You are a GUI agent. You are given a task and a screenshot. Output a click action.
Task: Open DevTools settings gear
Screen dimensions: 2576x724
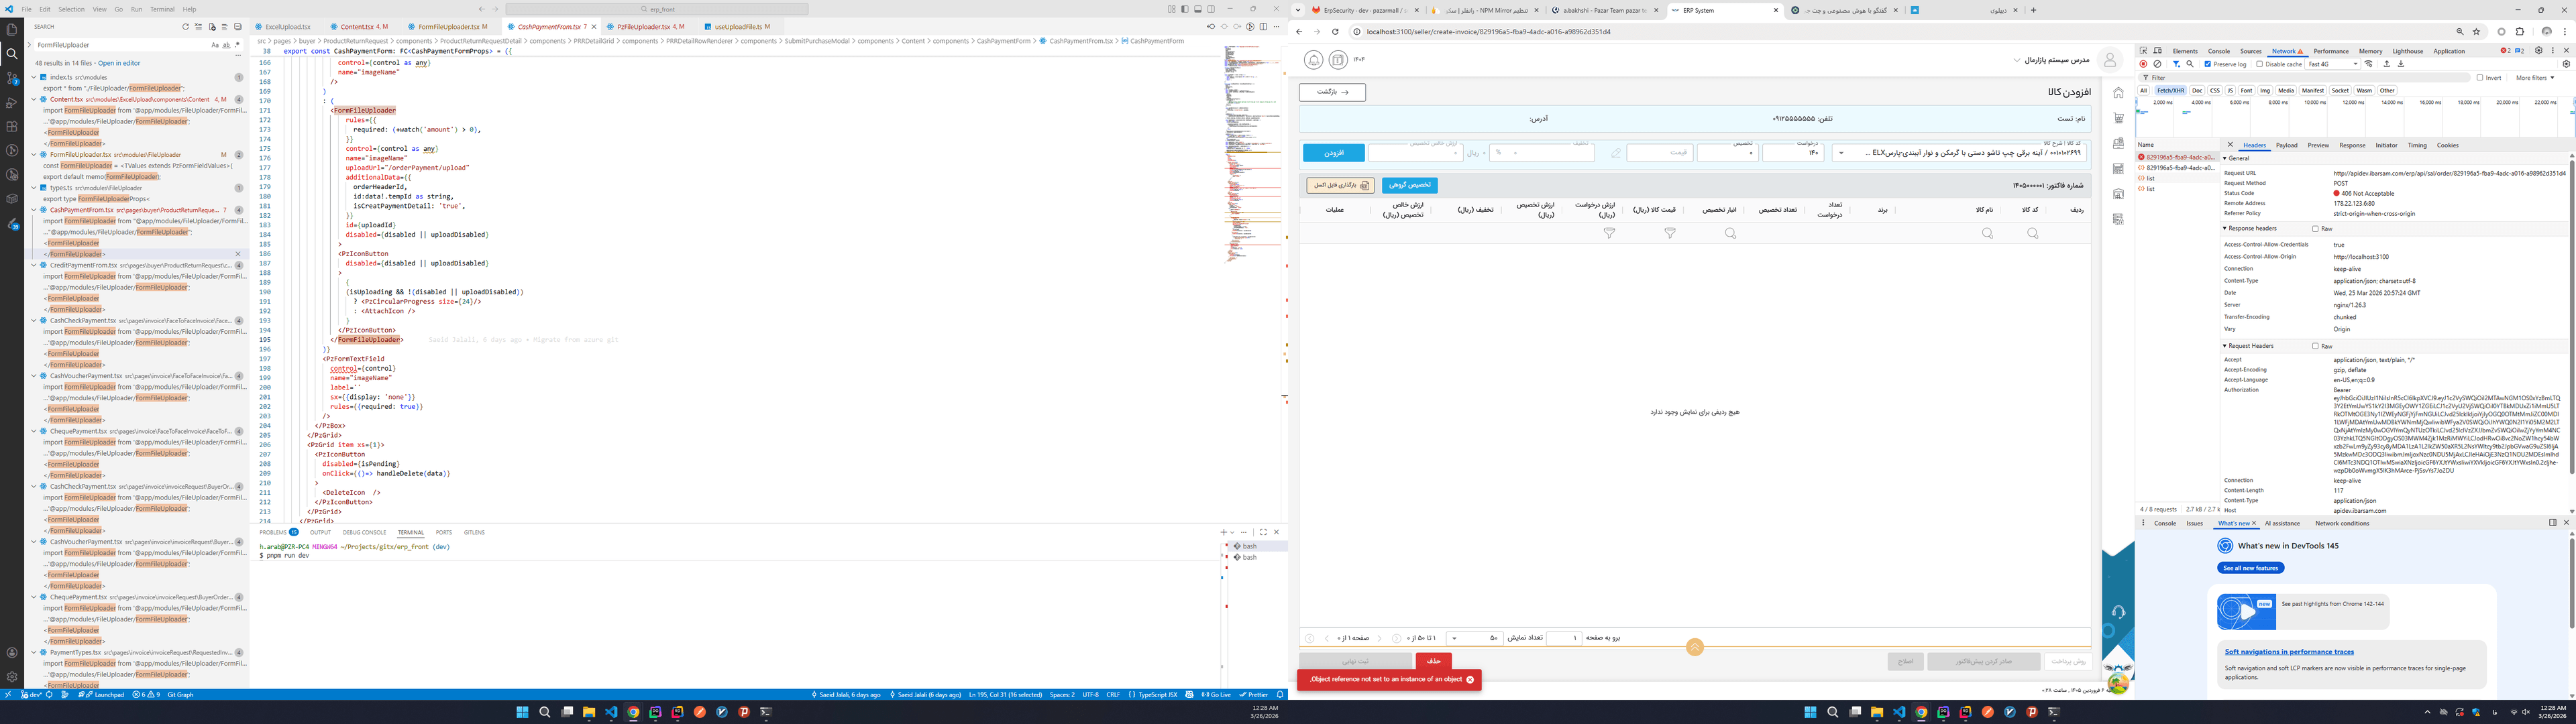(x=2538, y=50)
